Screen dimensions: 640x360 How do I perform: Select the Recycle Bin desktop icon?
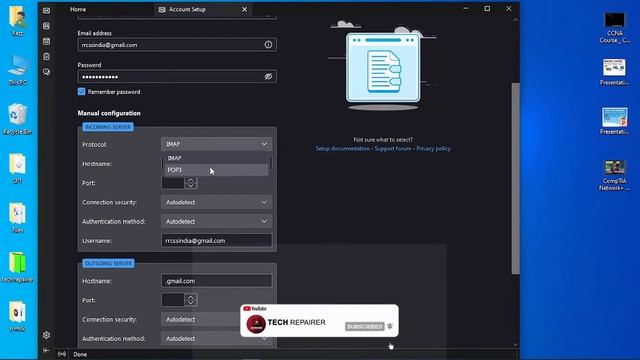pyautogui.click(x=18, y=119)
